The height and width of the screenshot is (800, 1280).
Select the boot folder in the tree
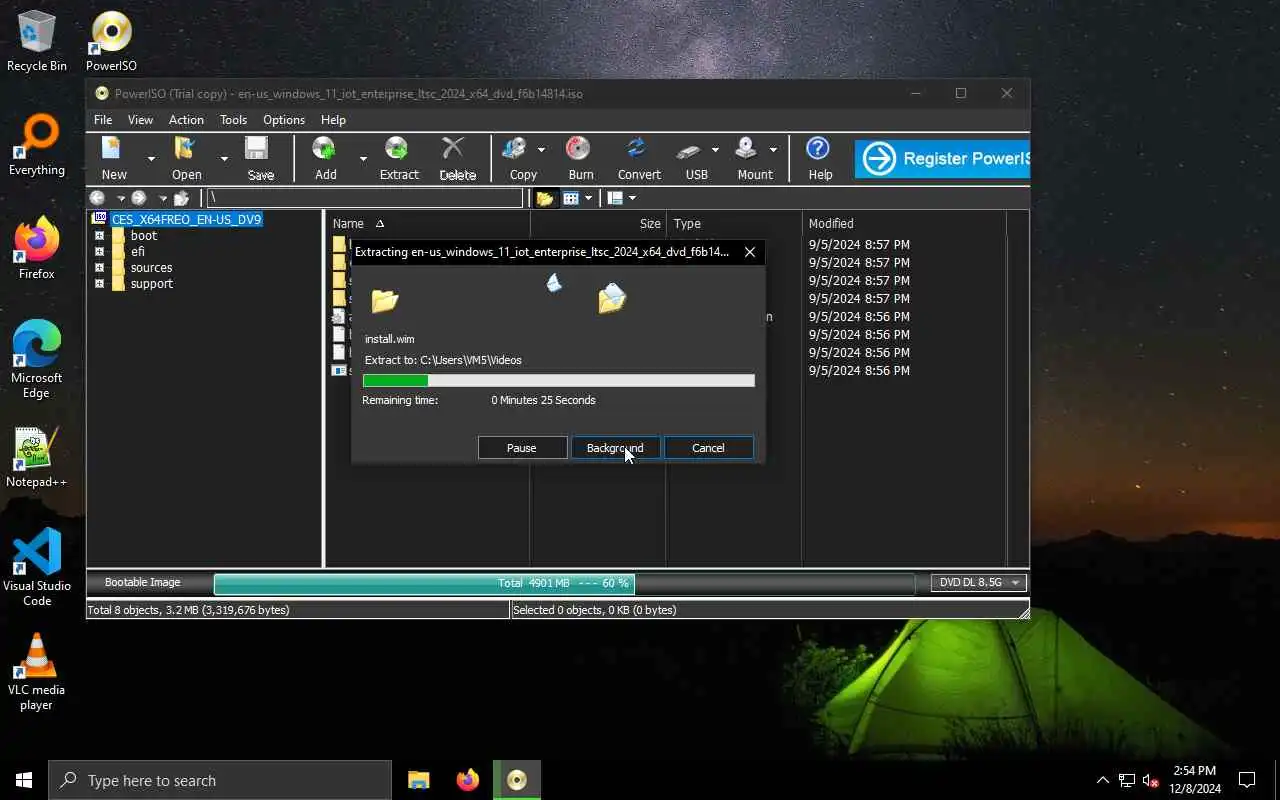point(144,236)
